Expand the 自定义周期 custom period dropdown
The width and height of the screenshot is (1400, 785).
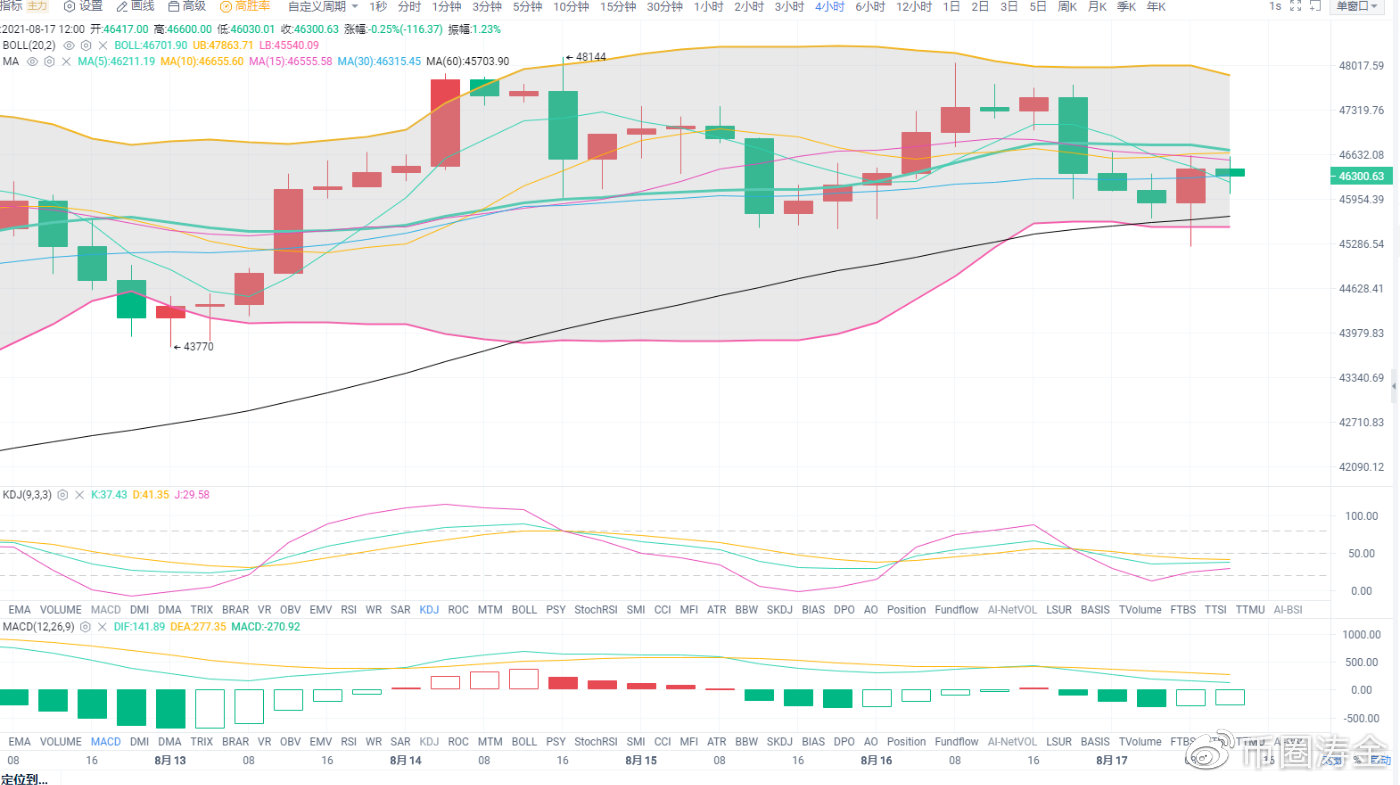tap(323, 6)
